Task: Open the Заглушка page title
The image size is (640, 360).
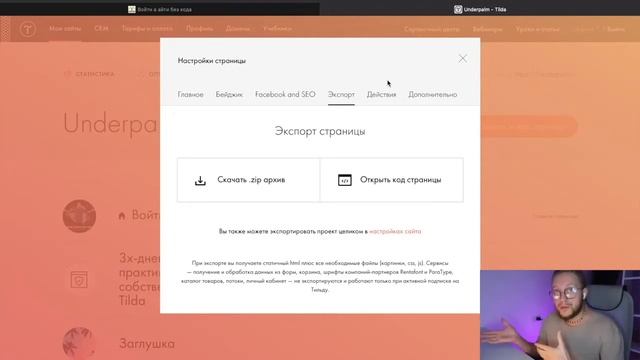Action: coord(147,344)
